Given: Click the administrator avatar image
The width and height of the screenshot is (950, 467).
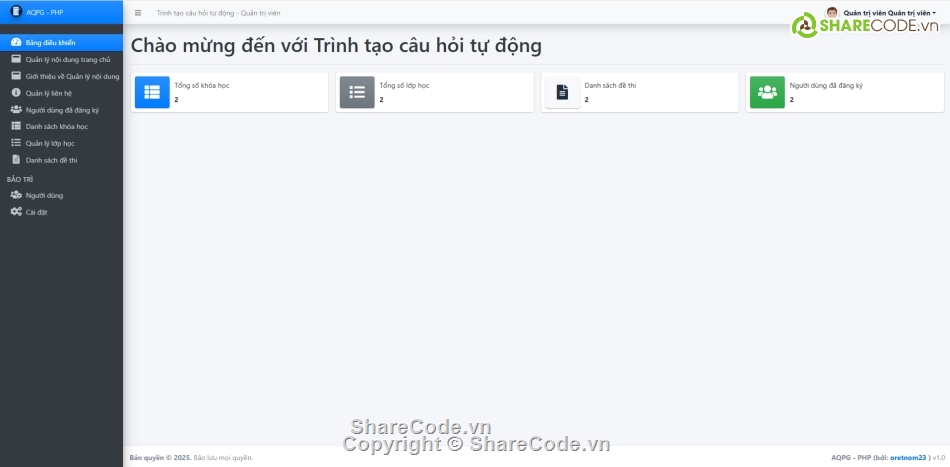Looking at the screenshot, I should [x=832, y=13].
